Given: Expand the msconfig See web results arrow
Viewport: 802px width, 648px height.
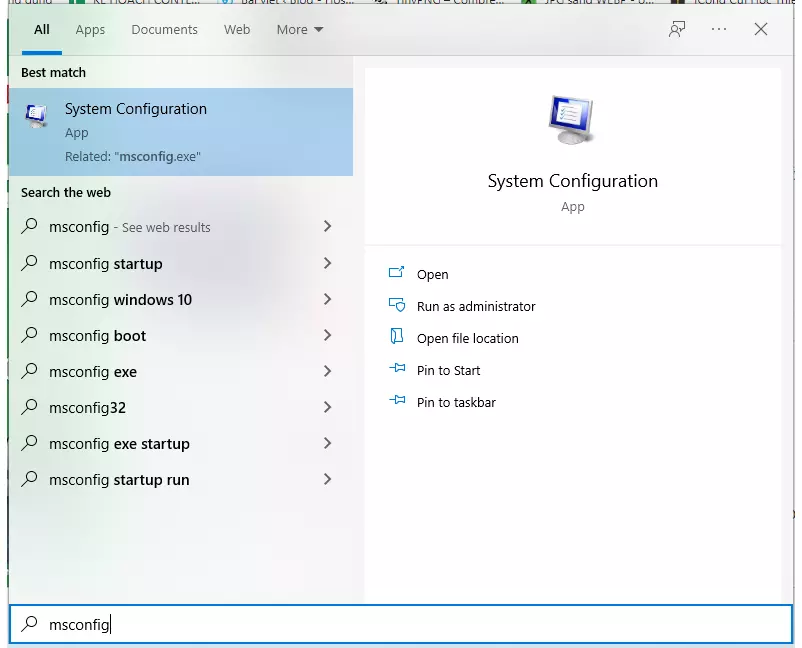Looking at the screenshot, I should [x=327, y=226].
